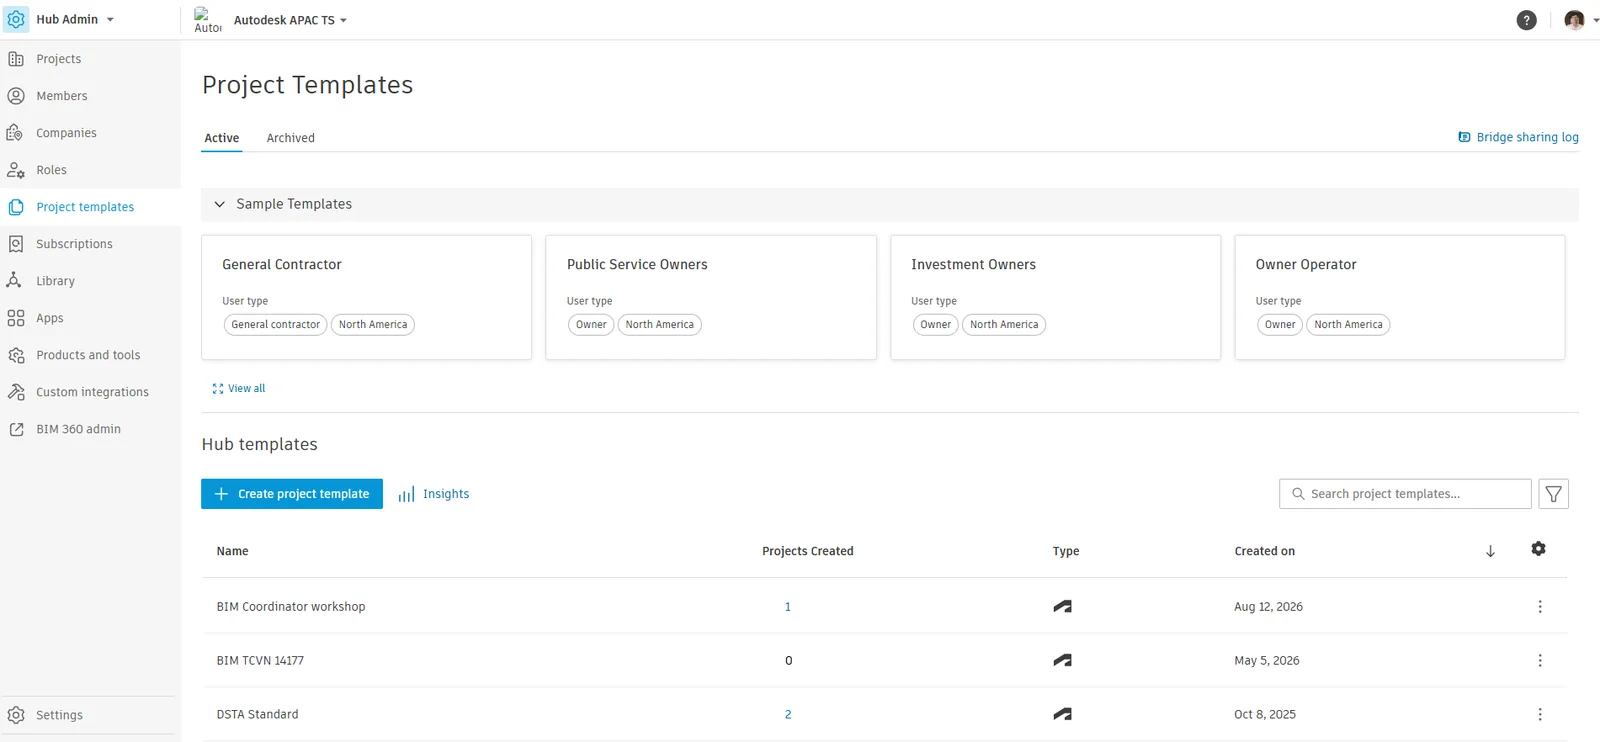The height and width of the screenshot is (742, 1600).
Task: Click the Products and tools icon
Action: click(x=16, y=355)
